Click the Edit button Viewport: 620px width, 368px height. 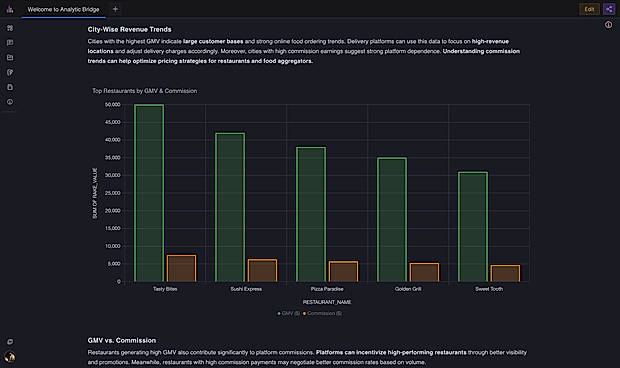click(x=589, y=9)
